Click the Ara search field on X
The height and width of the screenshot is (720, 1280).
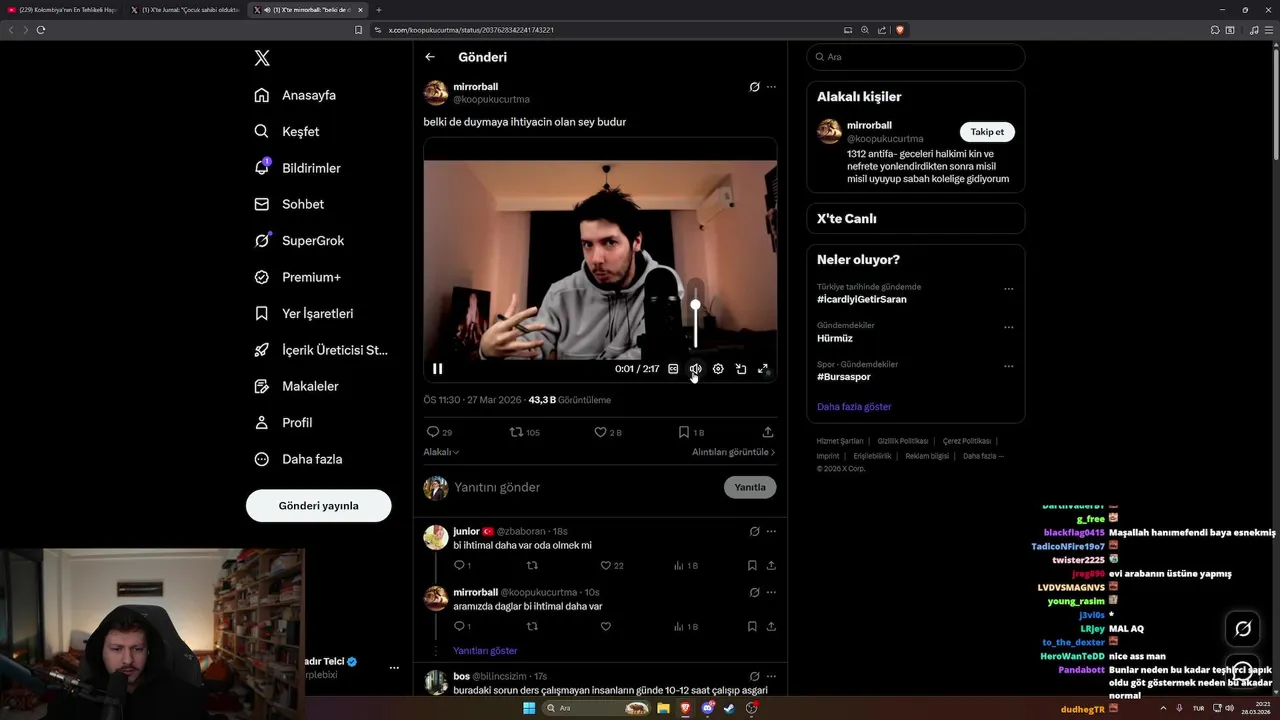coord(915,57)
